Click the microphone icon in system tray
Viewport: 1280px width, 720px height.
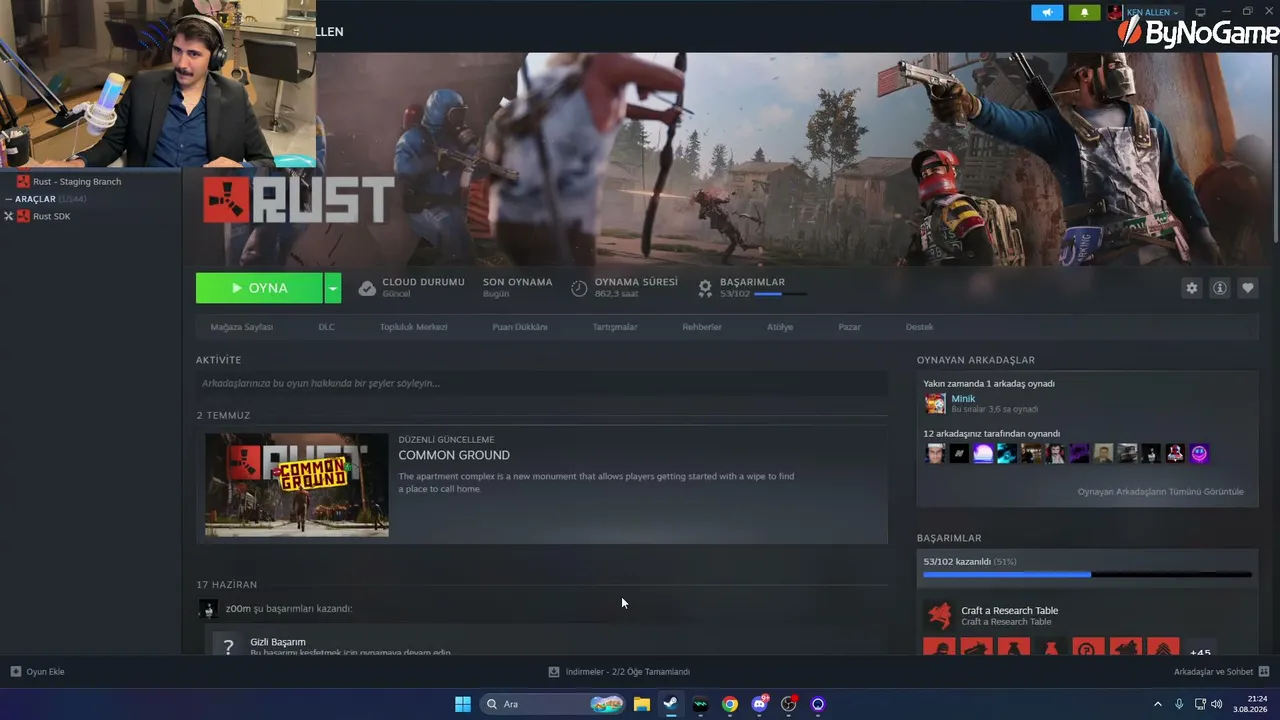click(x=1179, y=704)
